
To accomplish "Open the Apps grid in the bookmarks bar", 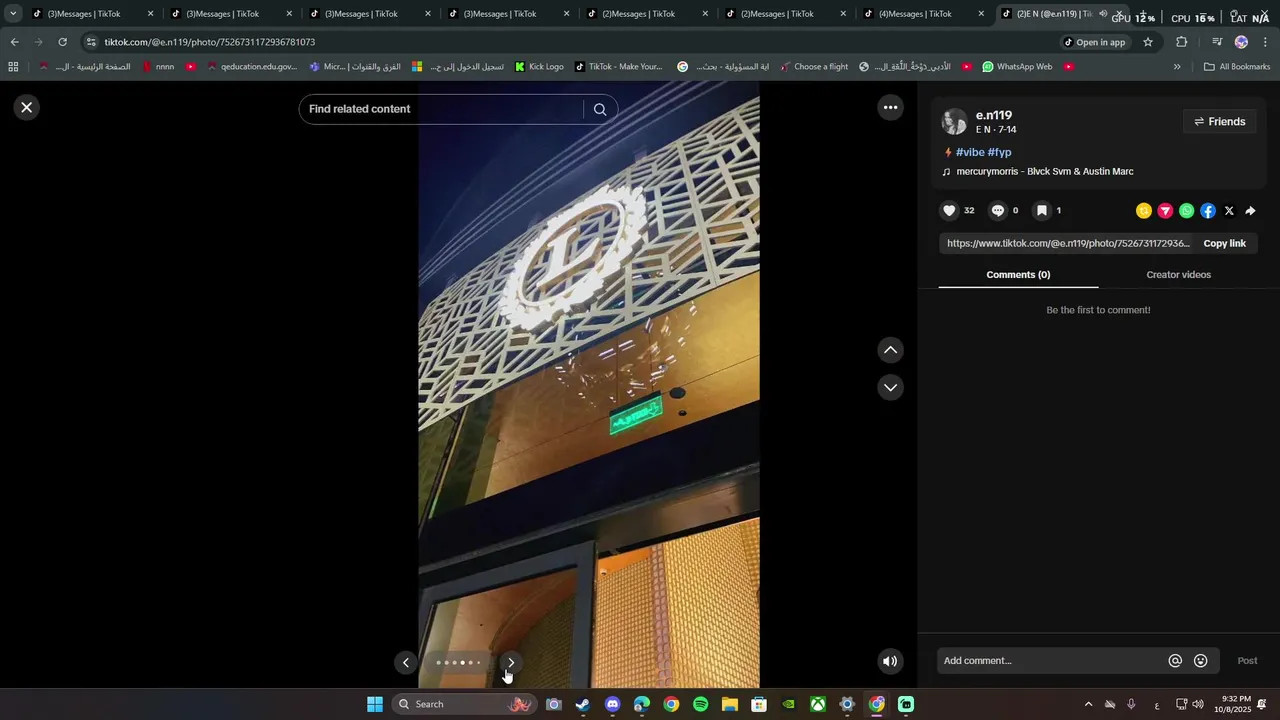I will (13, 67).
